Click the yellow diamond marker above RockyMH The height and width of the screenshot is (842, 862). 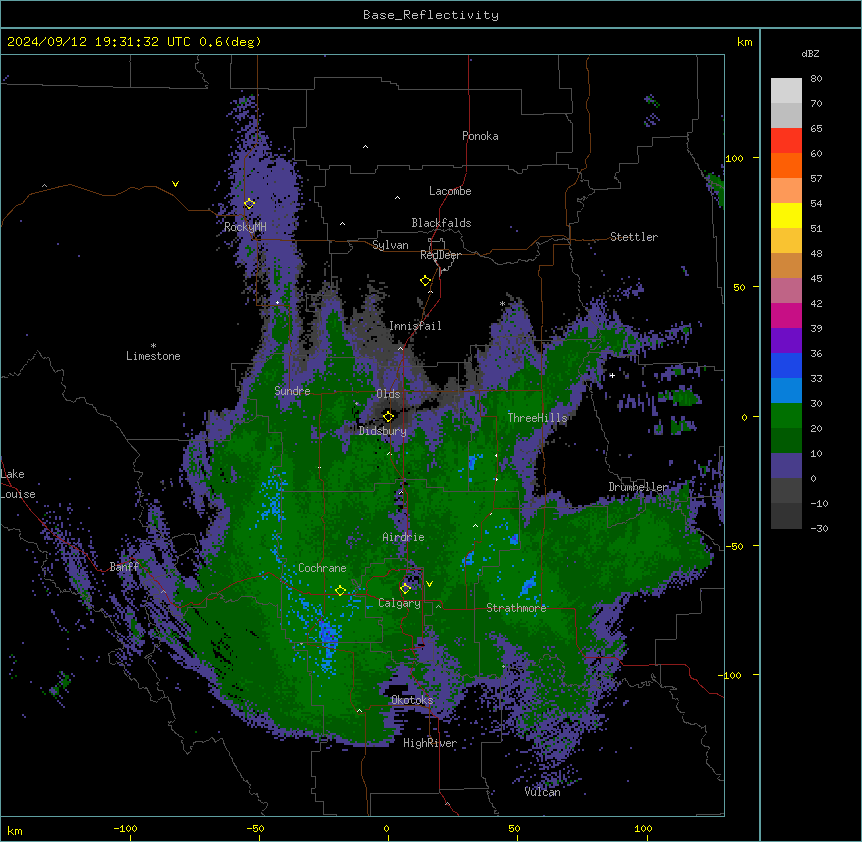[x=249, y=204]
